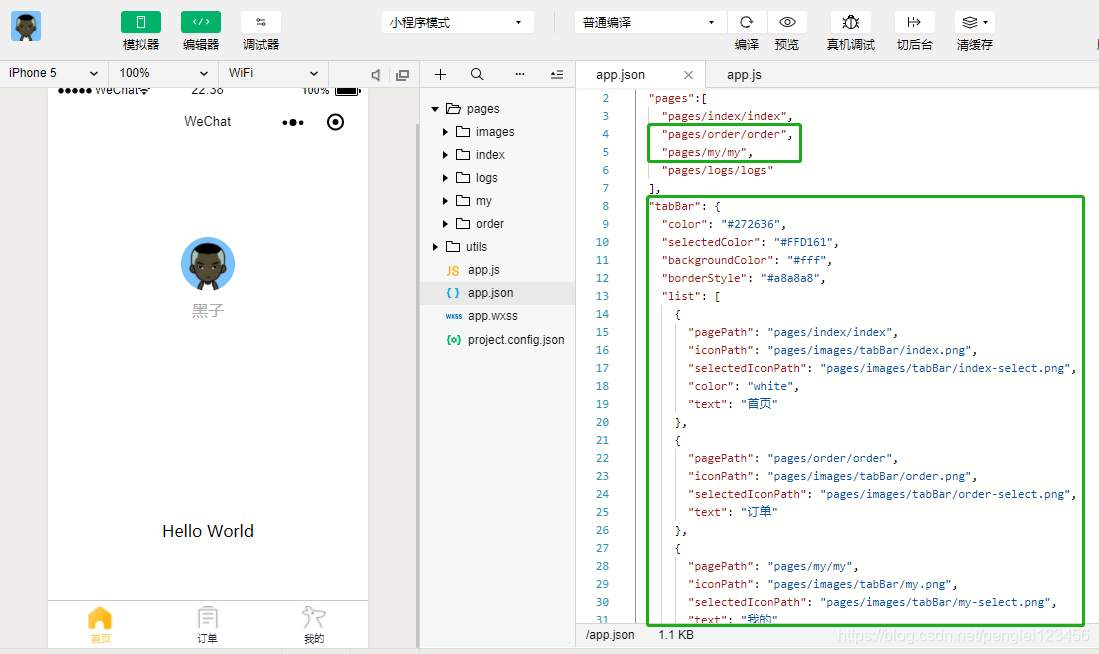The image size is (1099, 654).
Task: Toggle the debugger panel button
Action: (261, 22)
